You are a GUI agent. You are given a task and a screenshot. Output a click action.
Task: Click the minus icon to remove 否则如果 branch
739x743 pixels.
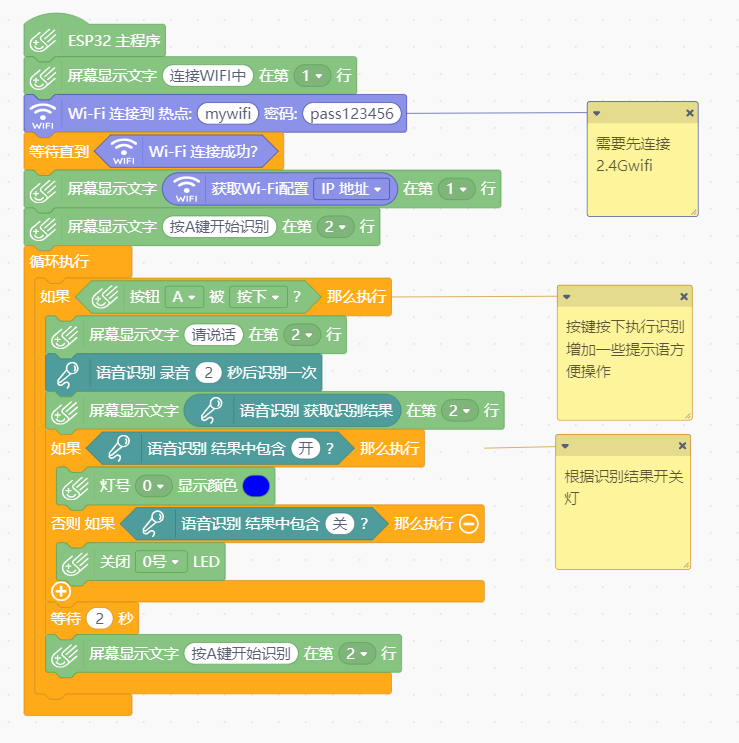point(469,524)
